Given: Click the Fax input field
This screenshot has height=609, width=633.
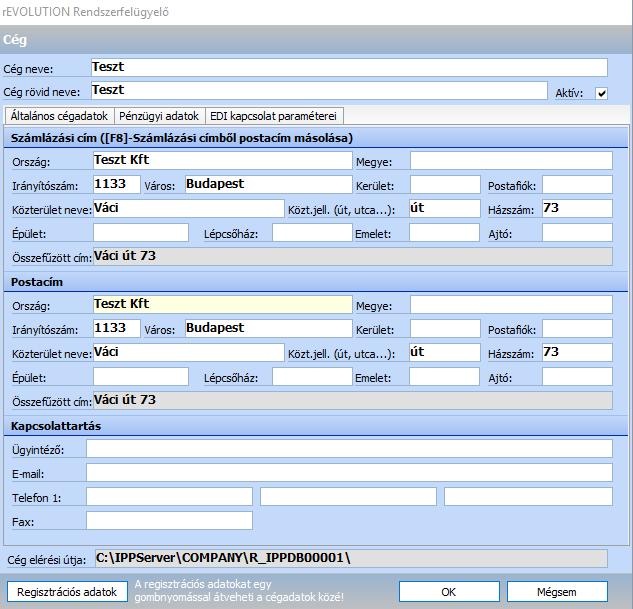Looking at the screenshot, I should [x=169, y=521].
